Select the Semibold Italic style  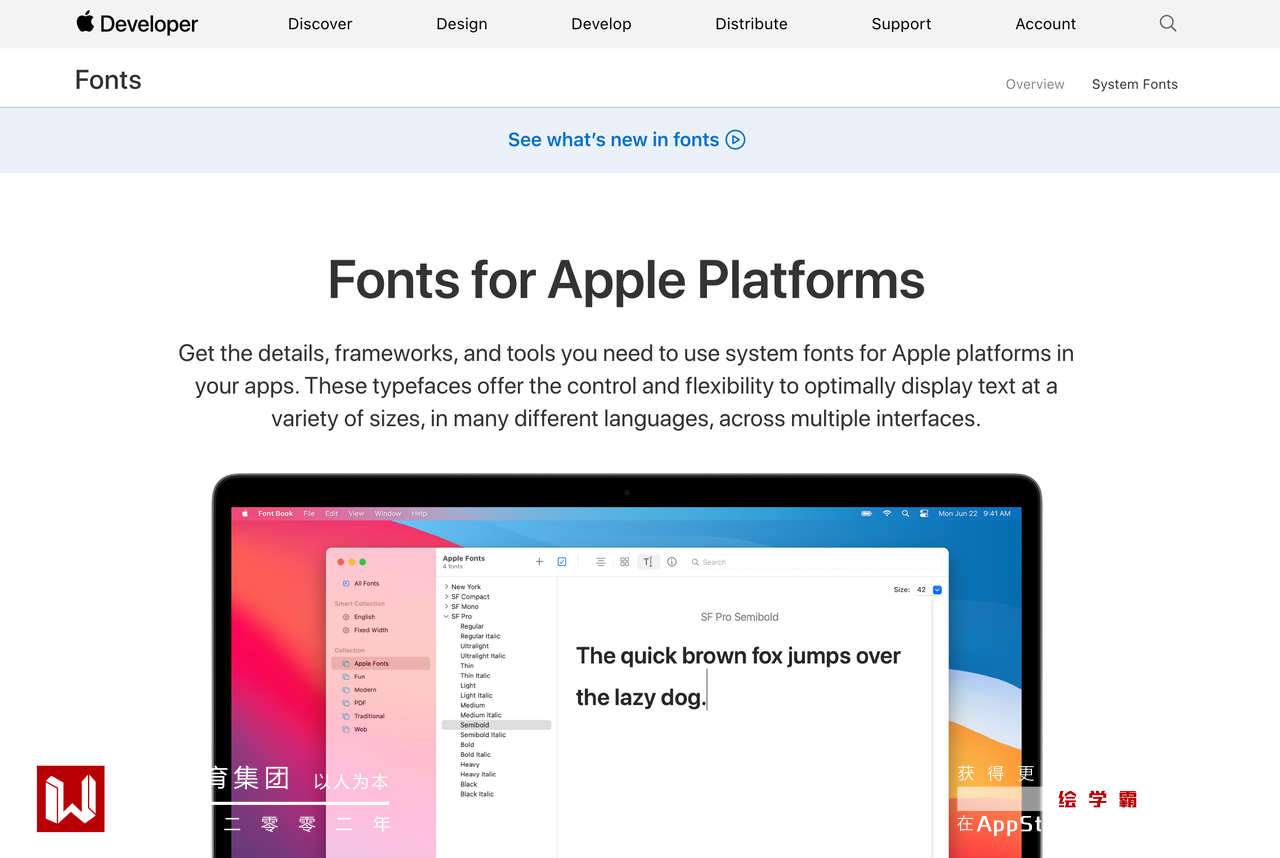point(483,735)
